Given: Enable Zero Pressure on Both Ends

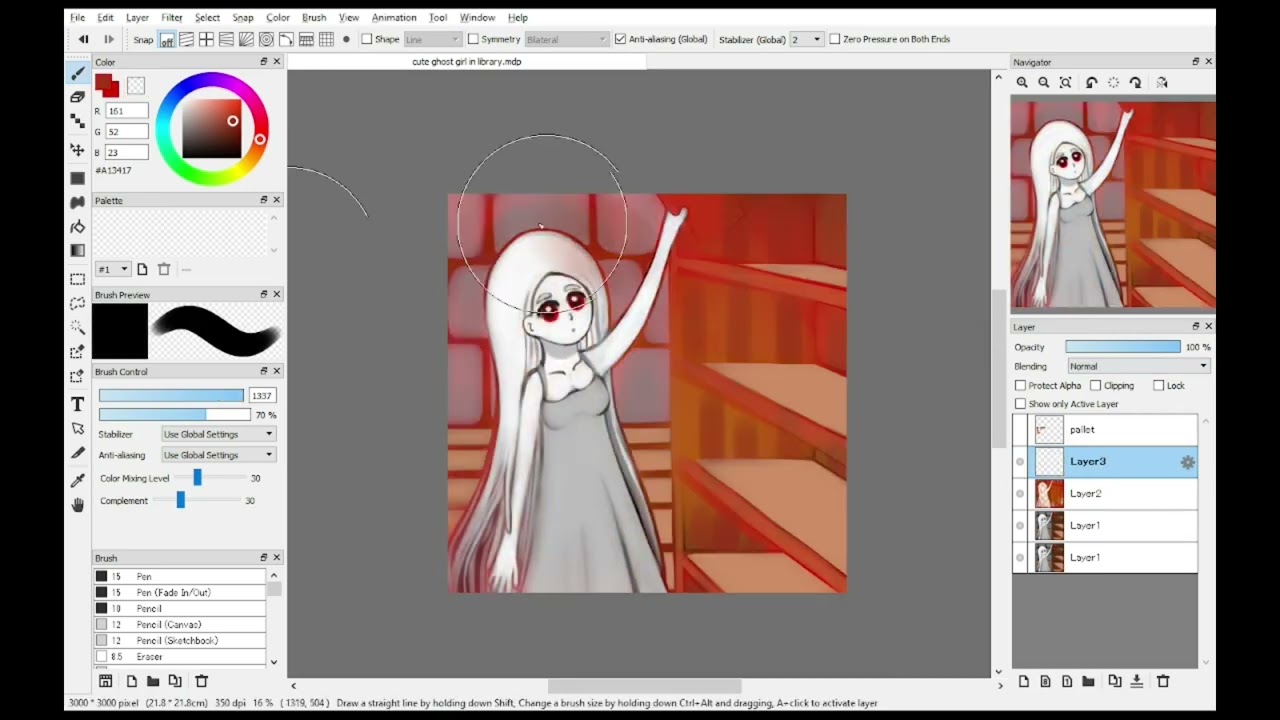Looking at the screenshot, I should tap(835, 39).
